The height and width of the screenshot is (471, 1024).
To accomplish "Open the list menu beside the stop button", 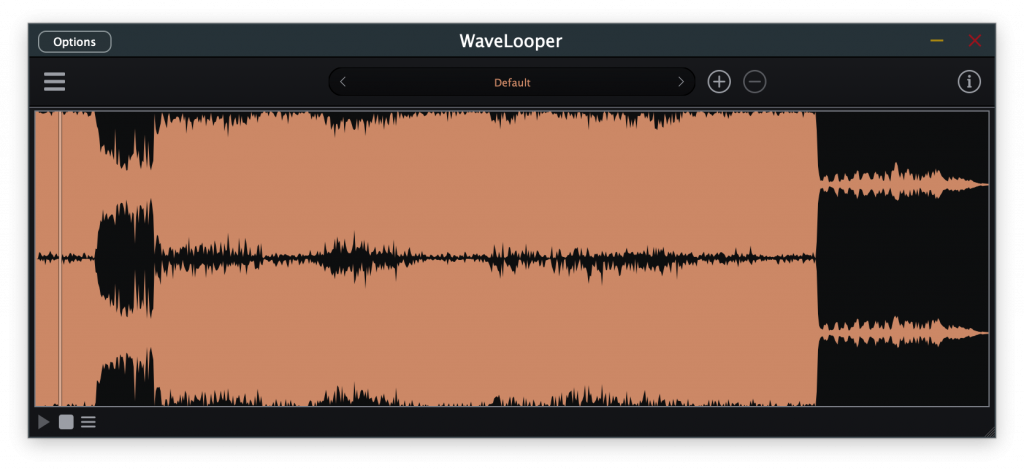I will (x=89, y=422).
